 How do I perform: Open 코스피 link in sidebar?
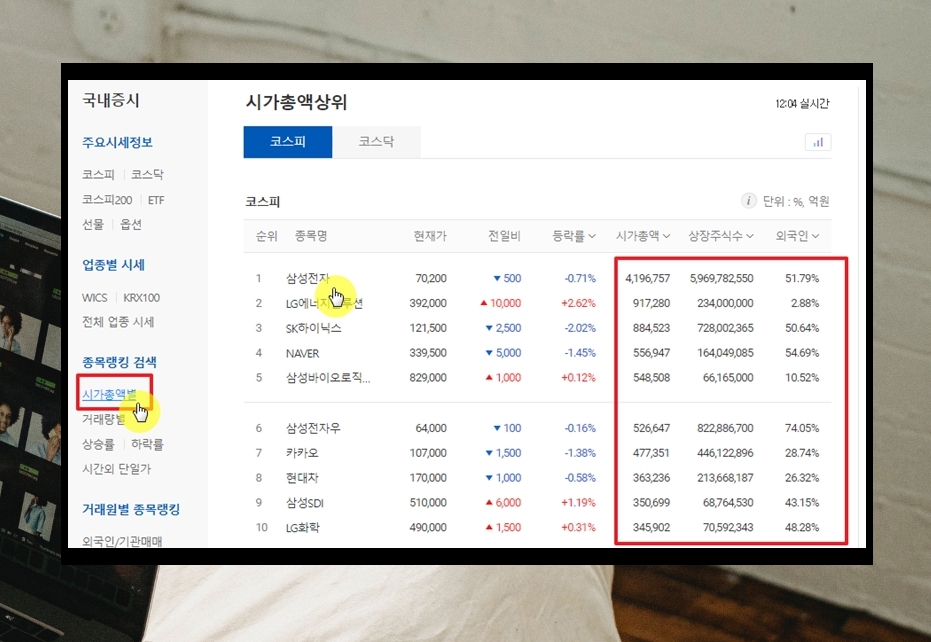[x=98, y=175]
